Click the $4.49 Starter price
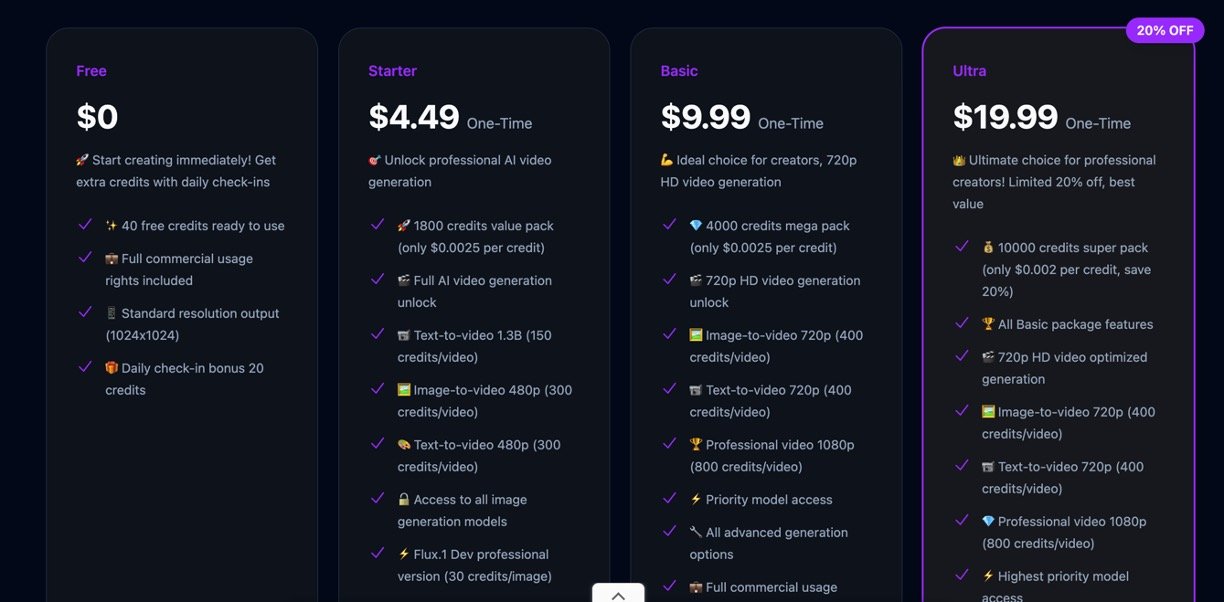Viewport: 1224px width, 602px height. click(x=414, y=118)
